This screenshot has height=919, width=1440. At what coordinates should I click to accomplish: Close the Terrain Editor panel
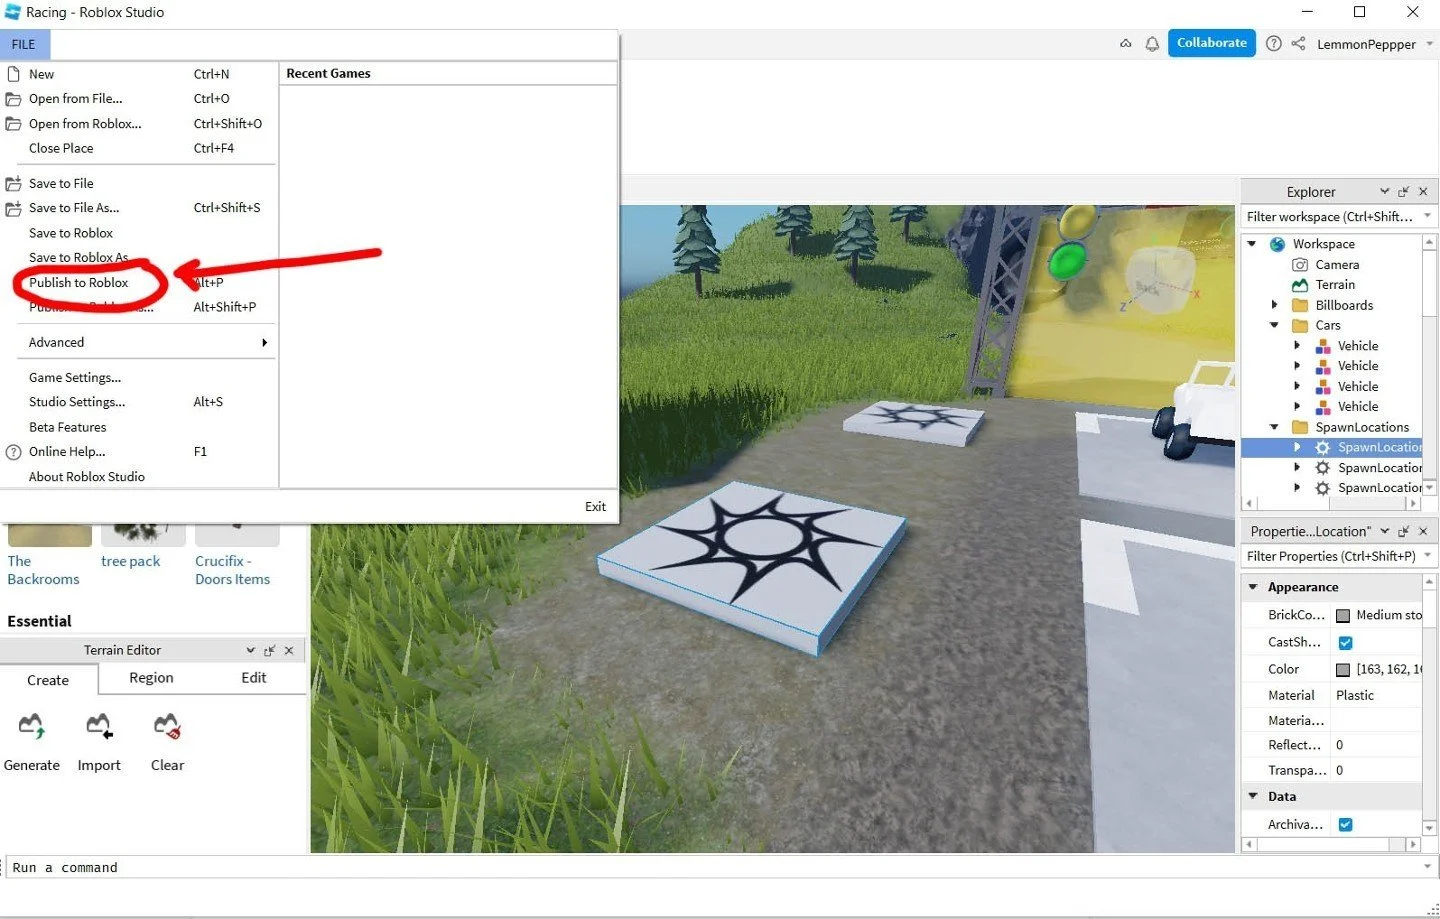point(289,651)
